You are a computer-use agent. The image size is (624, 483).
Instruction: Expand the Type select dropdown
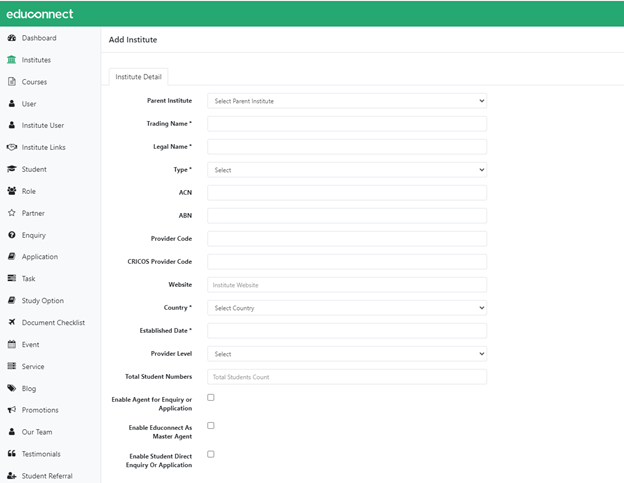click(x=346, y=170)
